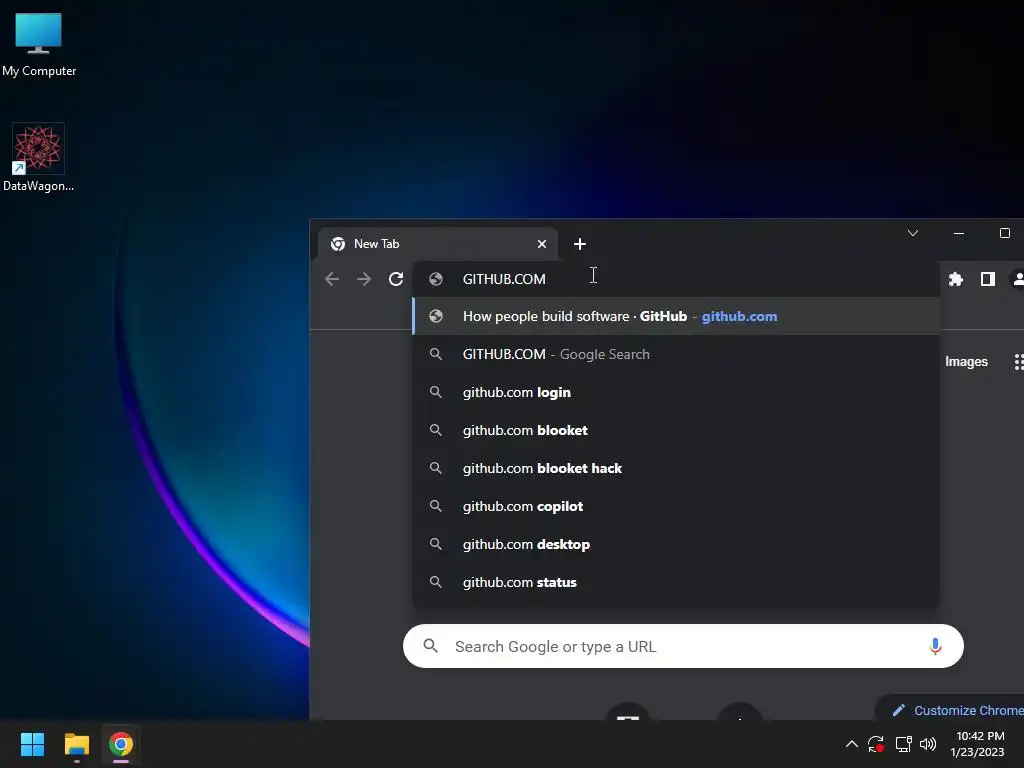
Task: Start voice search with the microphone icon
Action: [935, 646]
